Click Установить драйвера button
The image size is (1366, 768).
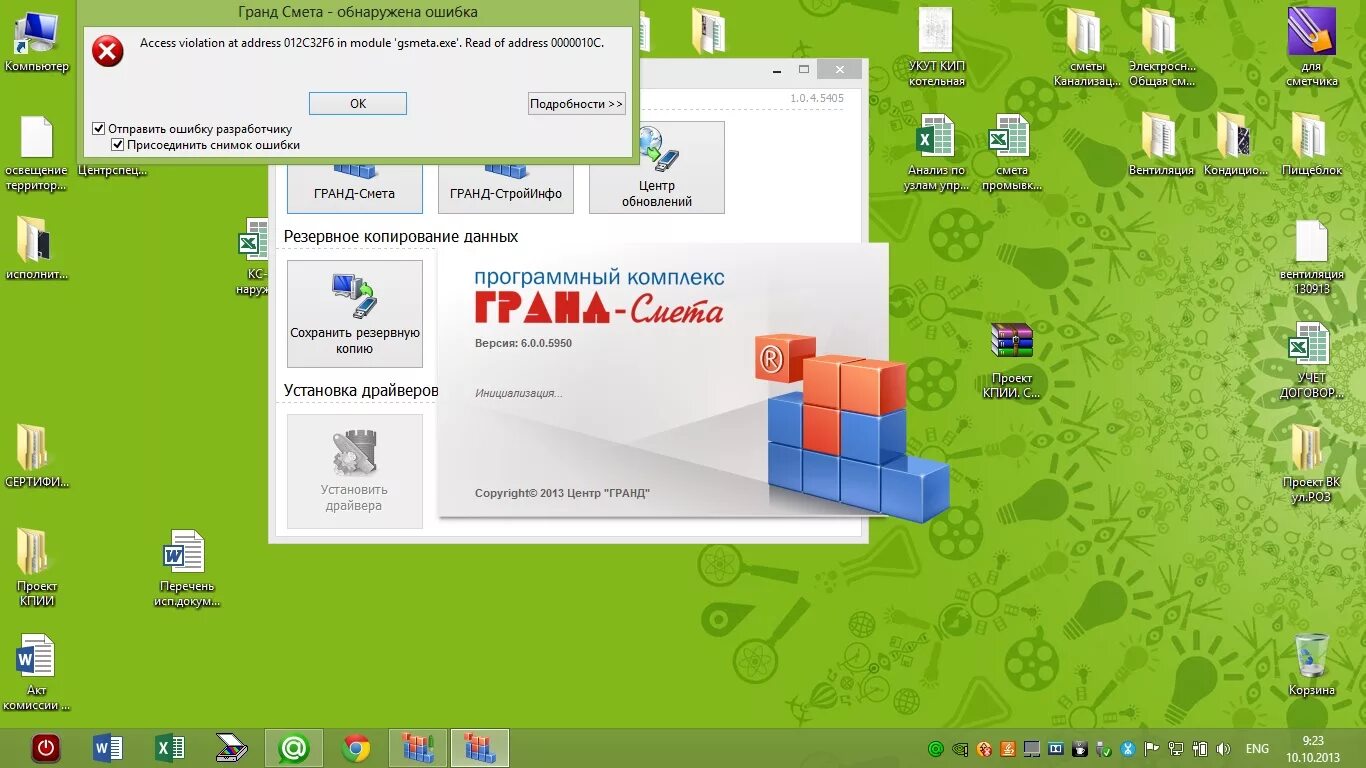click(x=354, y=471)
